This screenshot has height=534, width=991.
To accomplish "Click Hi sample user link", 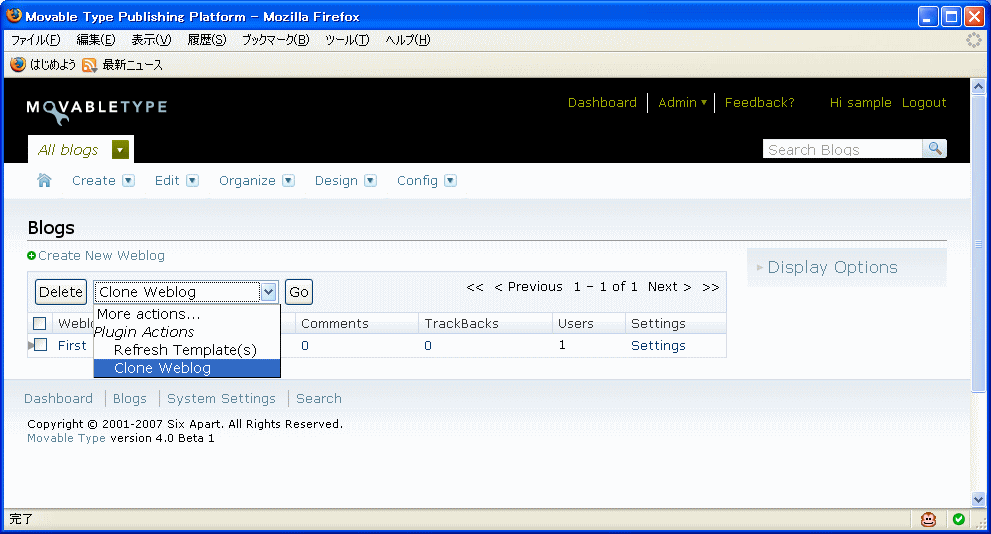I will point(861,102).
